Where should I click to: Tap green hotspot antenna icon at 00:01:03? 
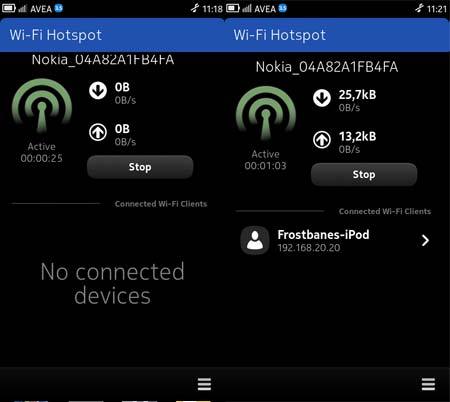(266, 114)
